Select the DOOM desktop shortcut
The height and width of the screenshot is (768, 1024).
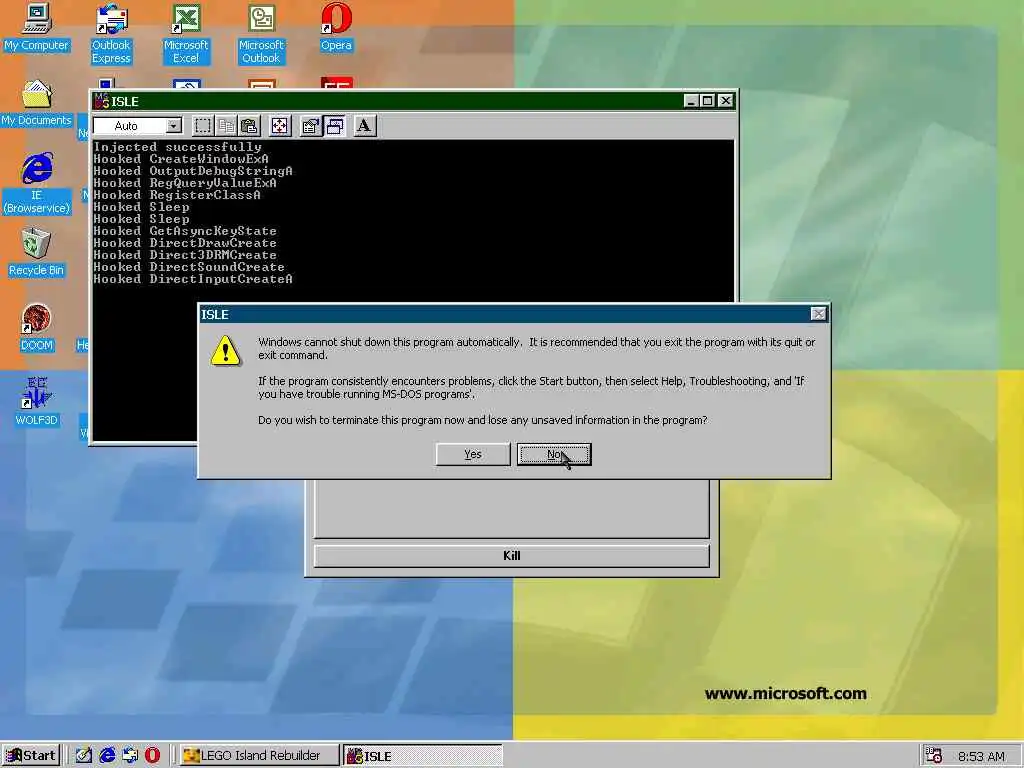coord(36,328)
